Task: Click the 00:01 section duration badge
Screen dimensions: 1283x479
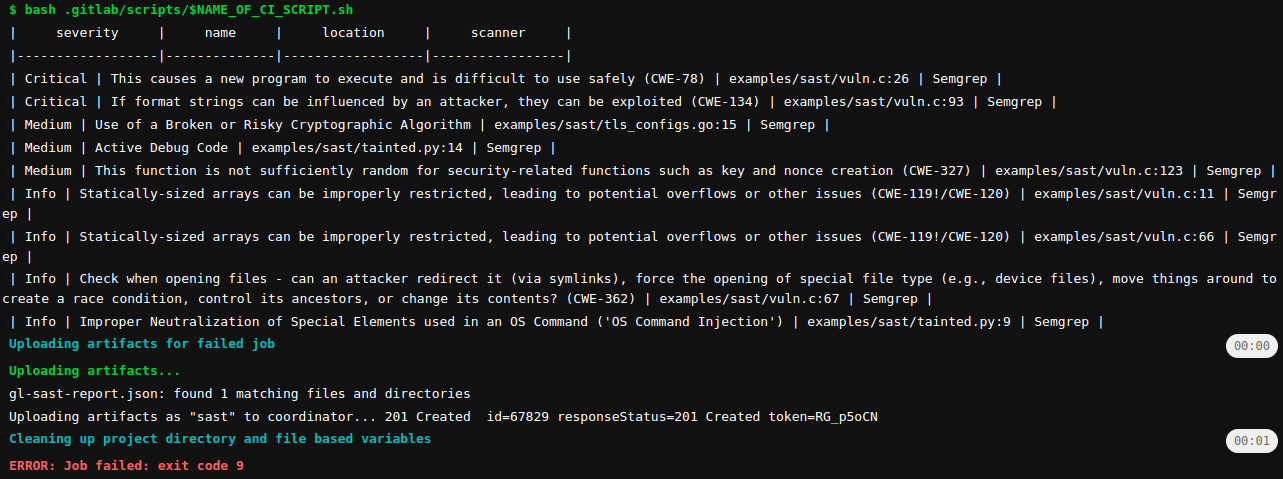Action: pyautogui.click(x=1251, y=440)
